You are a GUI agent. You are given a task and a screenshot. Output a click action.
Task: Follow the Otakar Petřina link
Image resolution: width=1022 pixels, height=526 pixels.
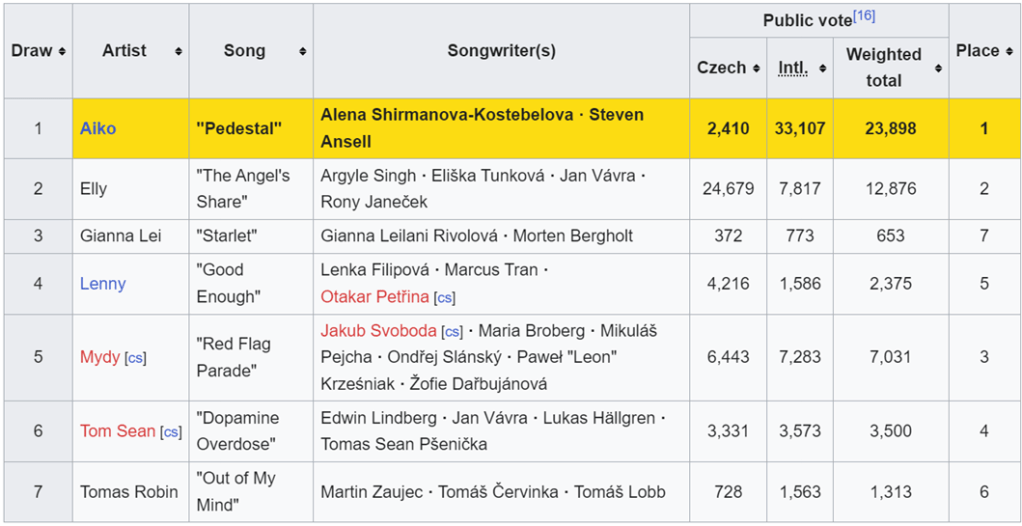pyautogui.click(x=374, y=296)
